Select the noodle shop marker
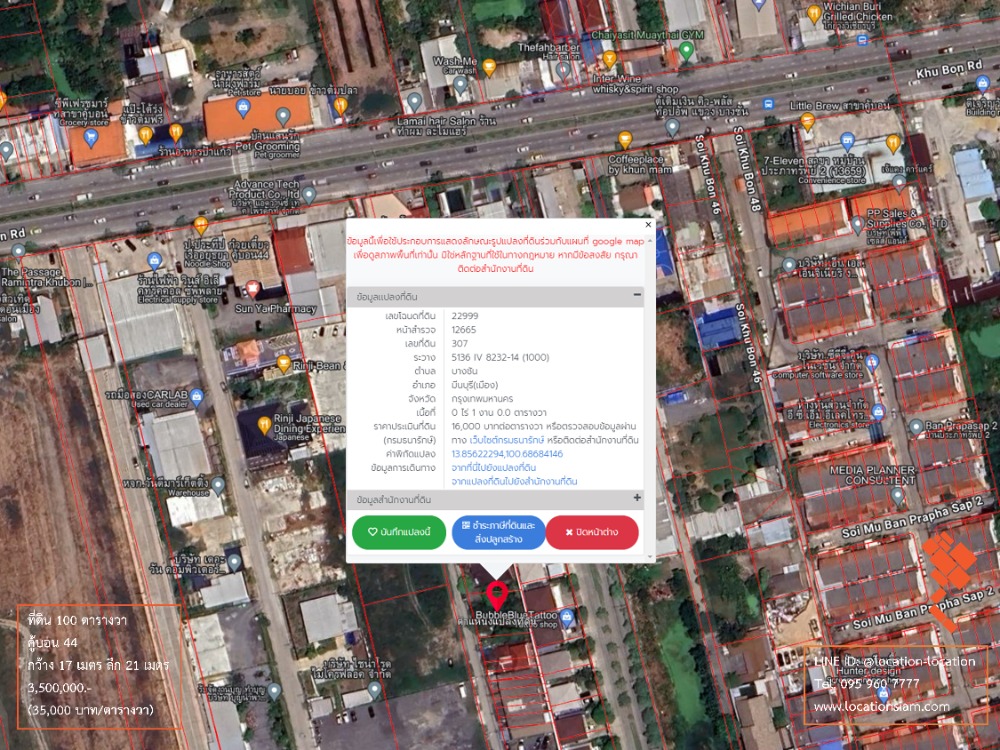Screen dimensions: 1000x750 [201, 225]
